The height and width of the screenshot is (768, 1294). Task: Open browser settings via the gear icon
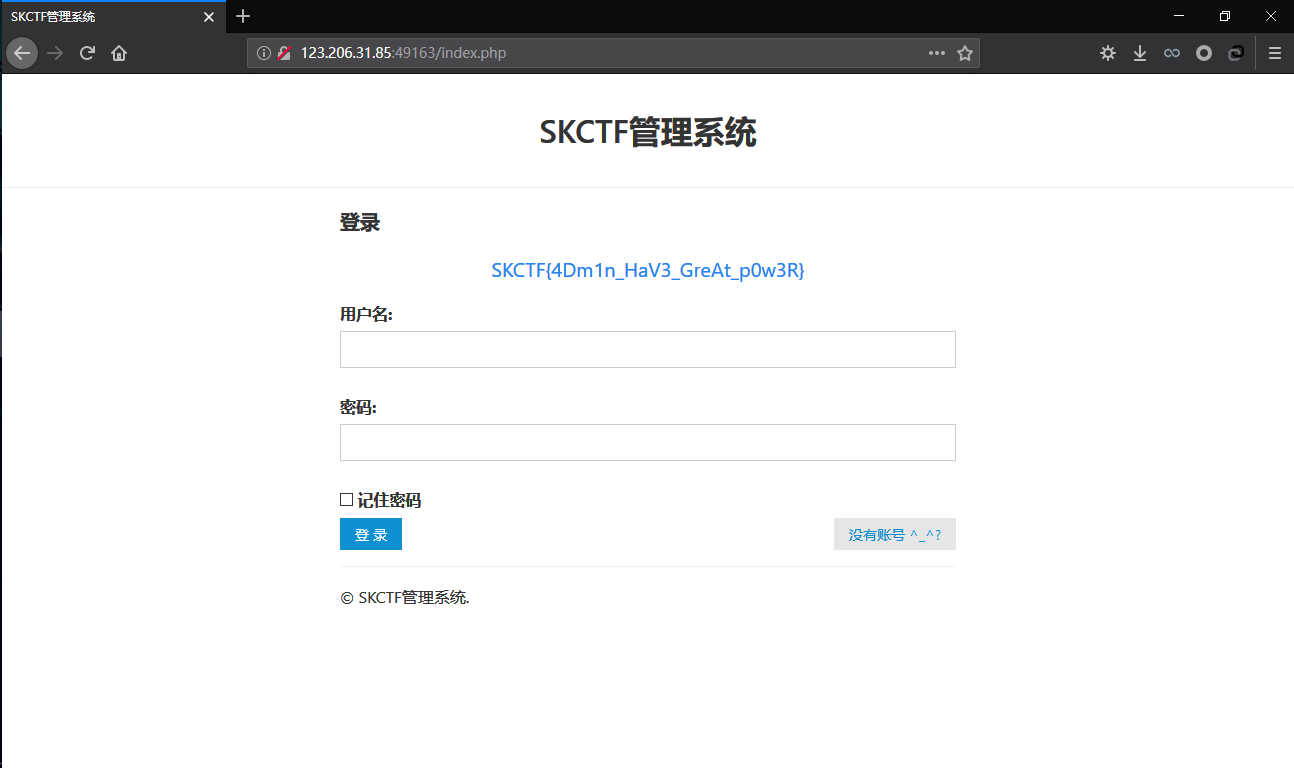1108,53
